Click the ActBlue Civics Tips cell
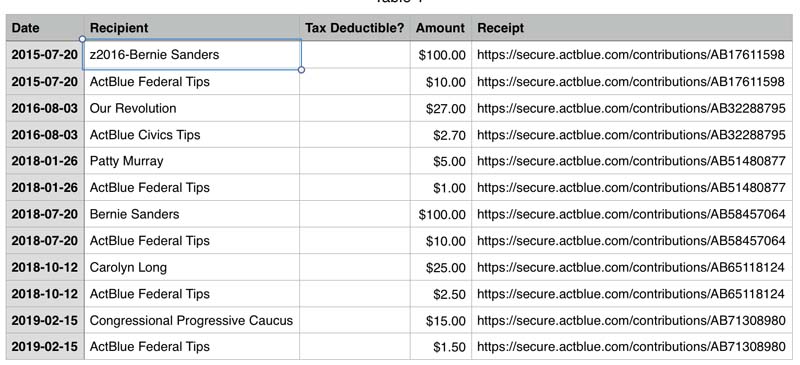Screen dimensions: 800x365 pos(192,135)
